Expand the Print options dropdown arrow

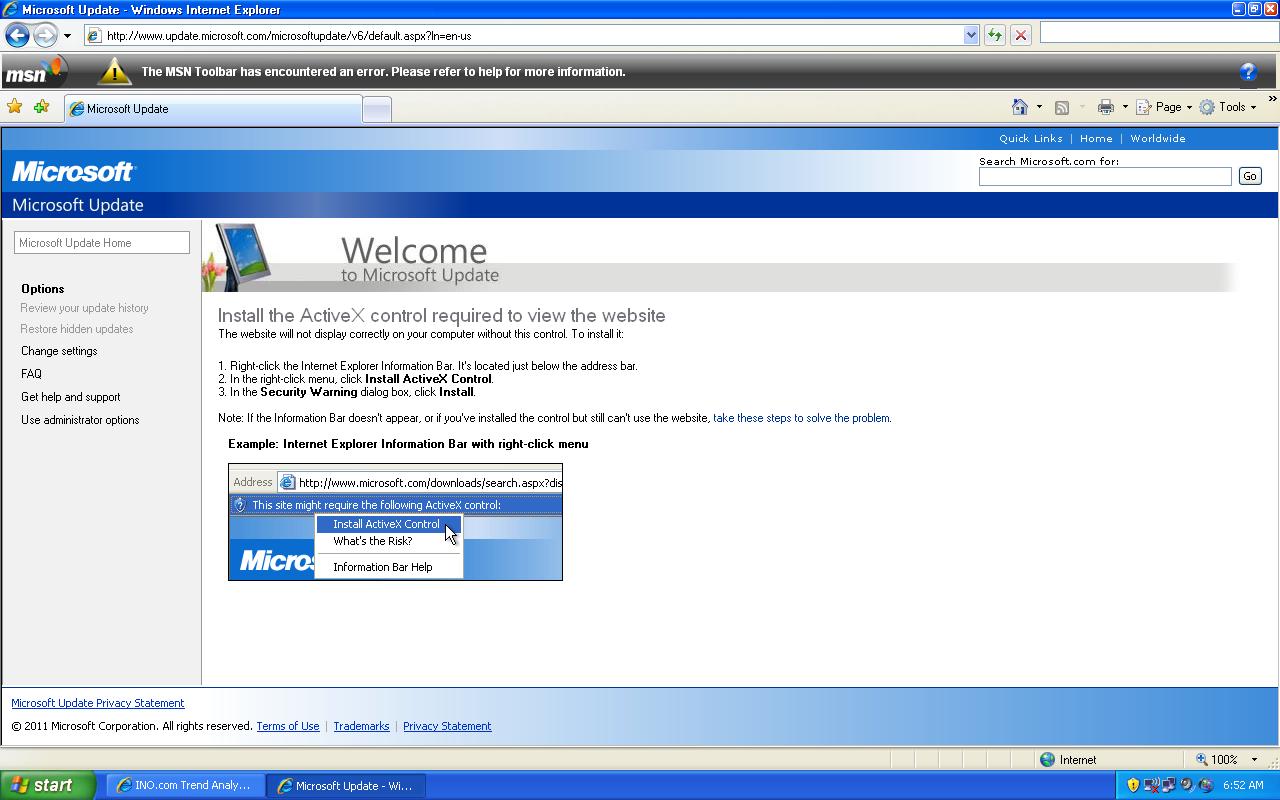(x=1125, y=107)
